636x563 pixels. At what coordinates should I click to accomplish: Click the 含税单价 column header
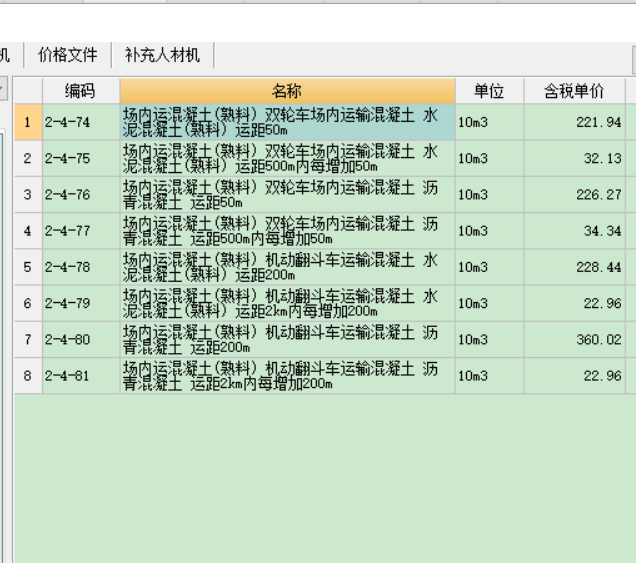point(574,91)
